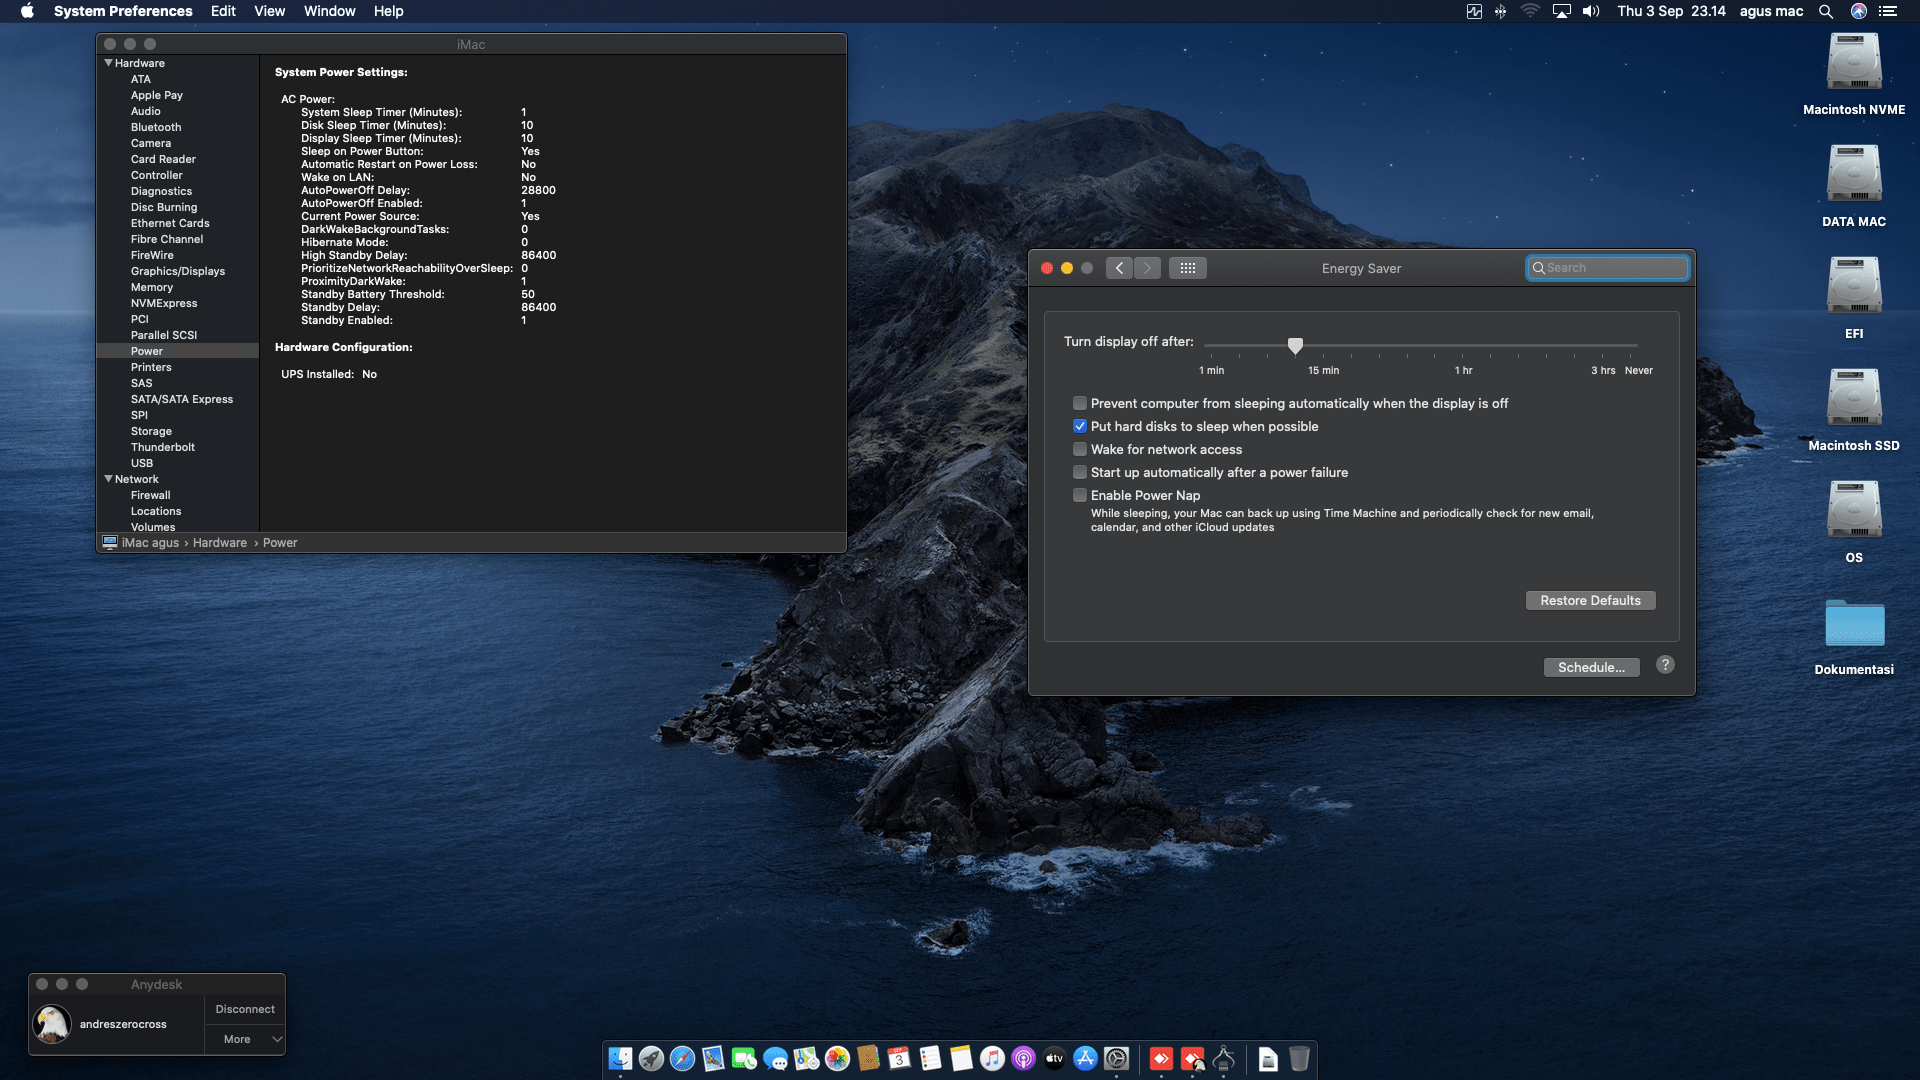The height and width of the screenshot is (1080, 1920).
Task: Go back in Energy Saver window
Action: tap(1119, 268)
